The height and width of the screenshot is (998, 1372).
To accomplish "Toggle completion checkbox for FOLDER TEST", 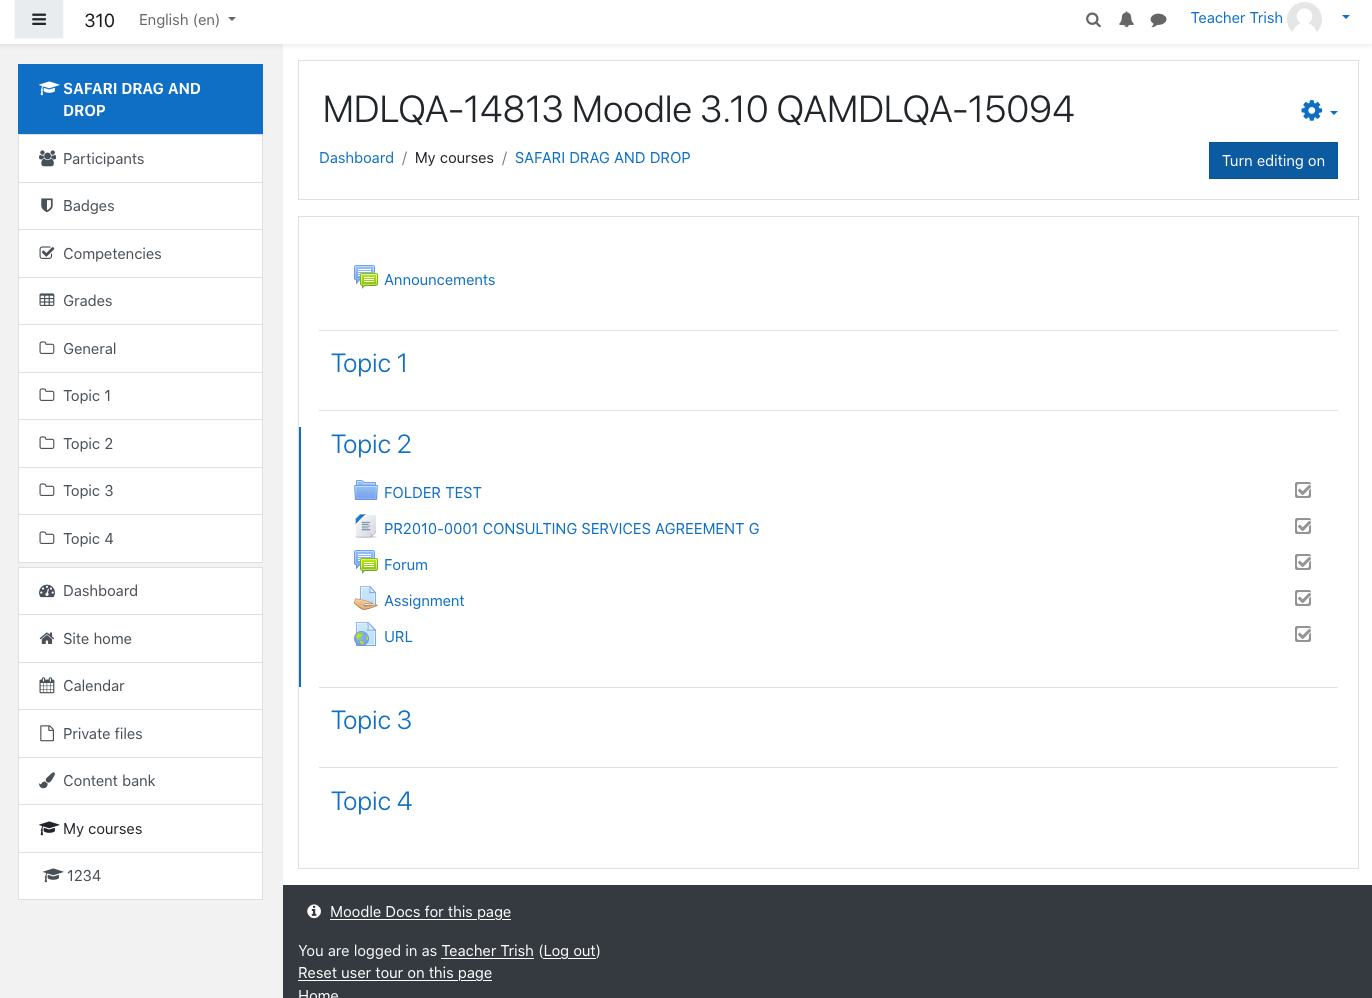I will click(1303, 490).
